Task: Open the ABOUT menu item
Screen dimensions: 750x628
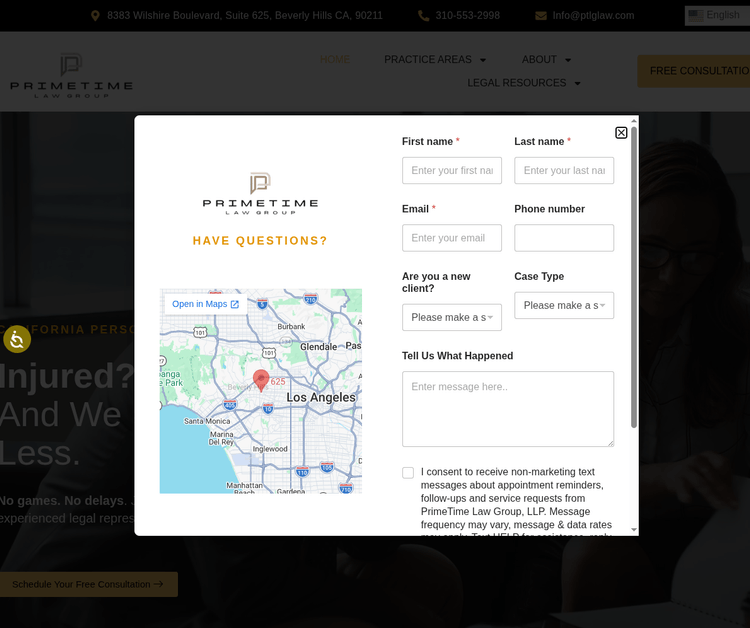Action: click(x=539, y=59)
